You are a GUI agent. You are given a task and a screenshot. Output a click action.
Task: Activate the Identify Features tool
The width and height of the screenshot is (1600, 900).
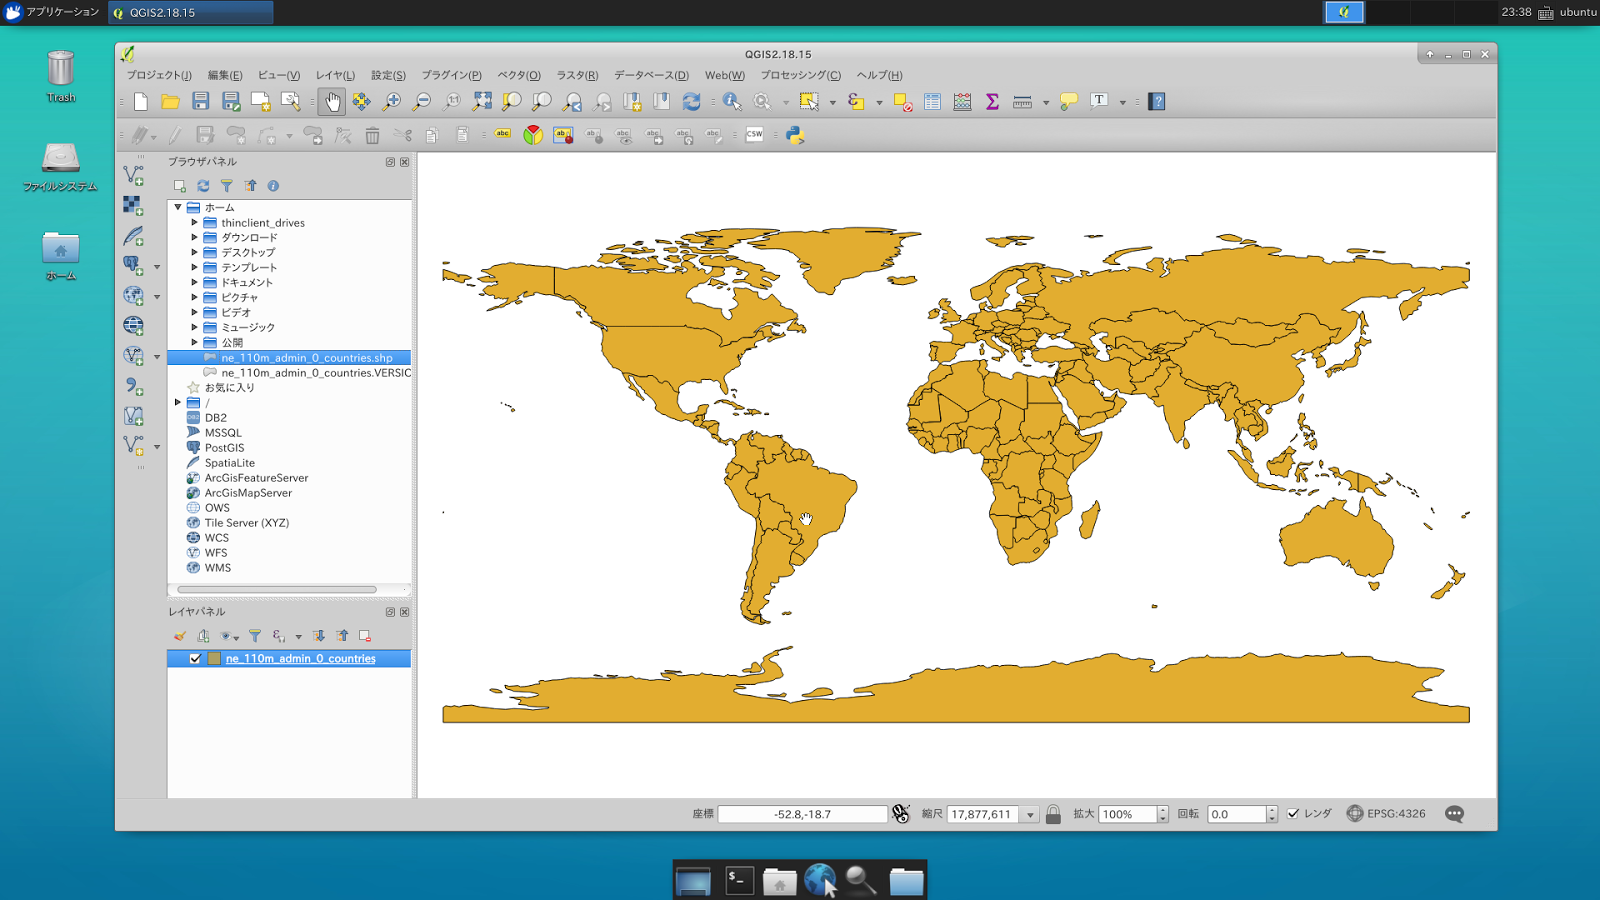click(732, 101)
